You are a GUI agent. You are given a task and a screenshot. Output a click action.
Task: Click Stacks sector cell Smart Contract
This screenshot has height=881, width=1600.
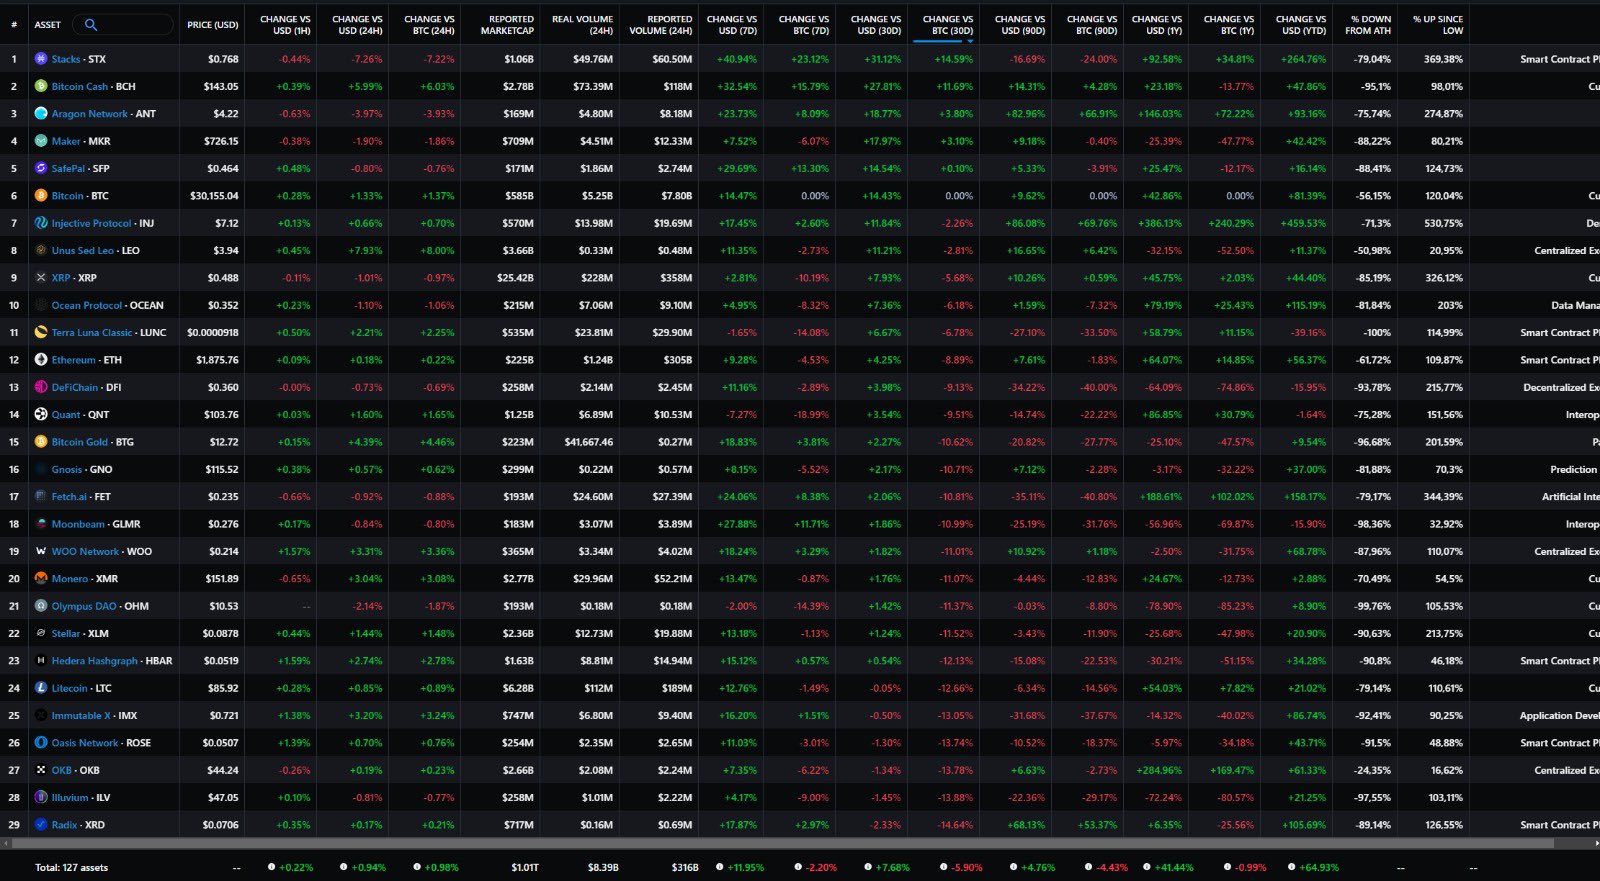[1559, 59]
